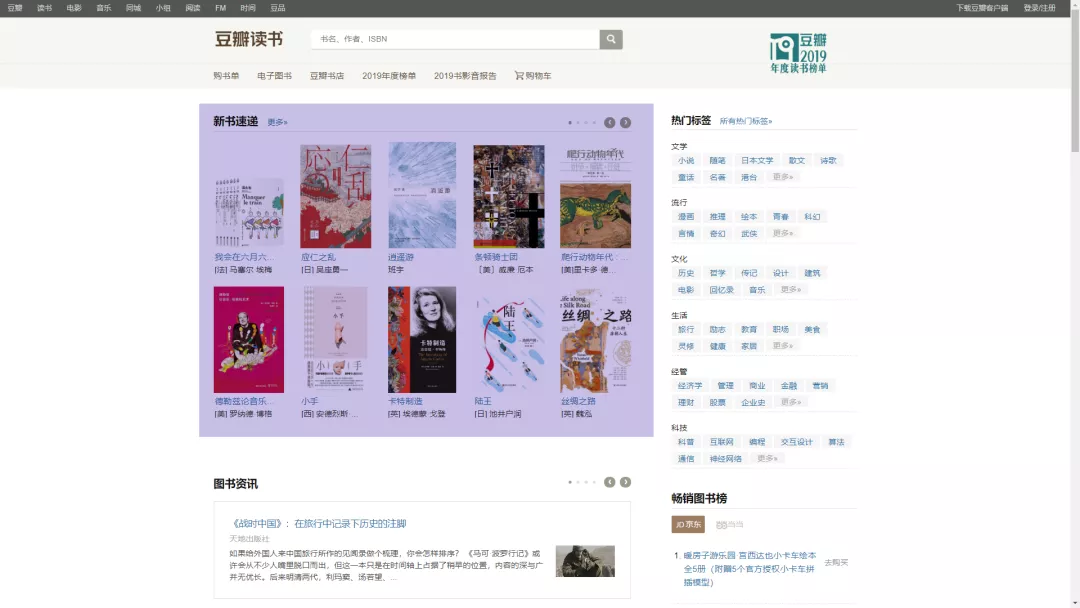Select the 日本文学 tag

point(757,160)
